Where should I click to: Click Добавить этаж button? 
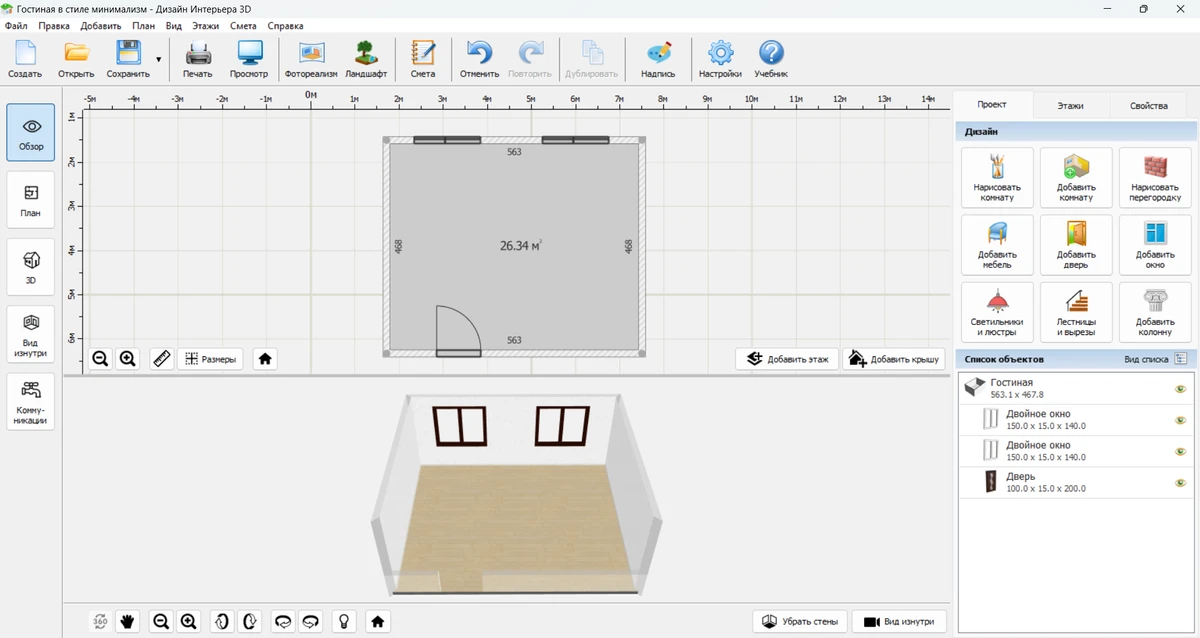(x=787, y=359)
